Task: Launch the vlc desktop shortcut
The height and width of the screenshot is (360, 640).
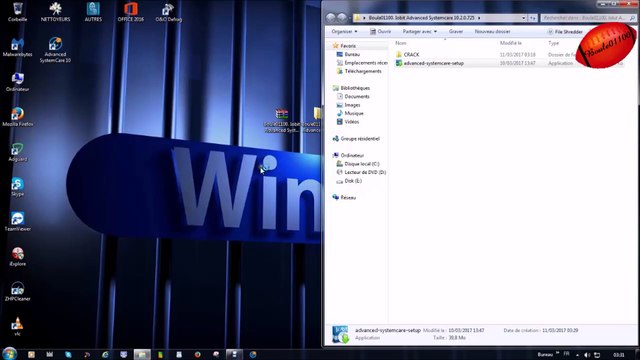Action: click(17, 327)
